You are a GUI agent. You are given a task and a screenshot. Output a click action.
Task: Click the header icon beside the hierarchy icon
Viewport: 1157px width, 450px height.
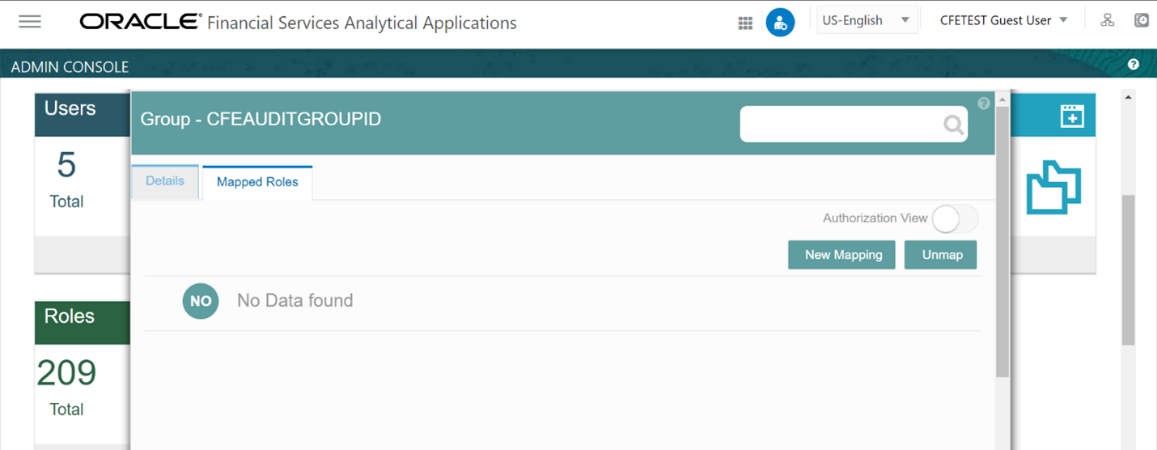(x=1142, y=21)
